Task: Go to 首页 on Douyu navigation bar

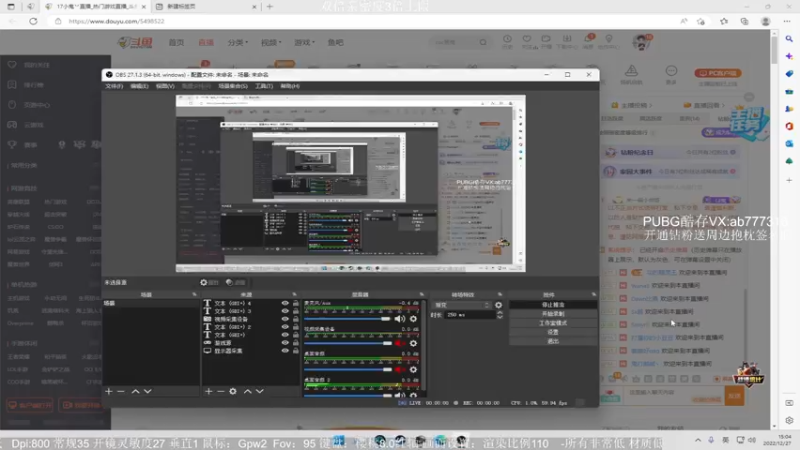Action: (176, 42)
